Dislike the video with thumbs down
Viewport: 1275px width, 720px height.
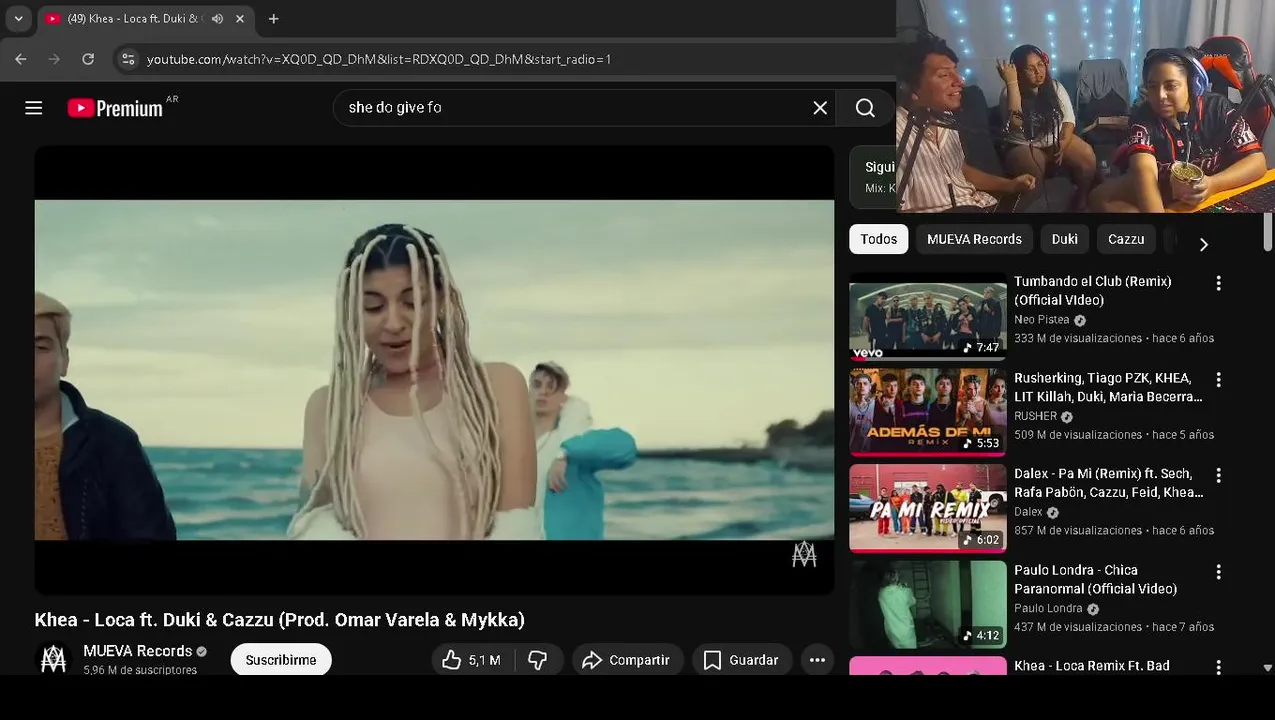pos(538,660)
